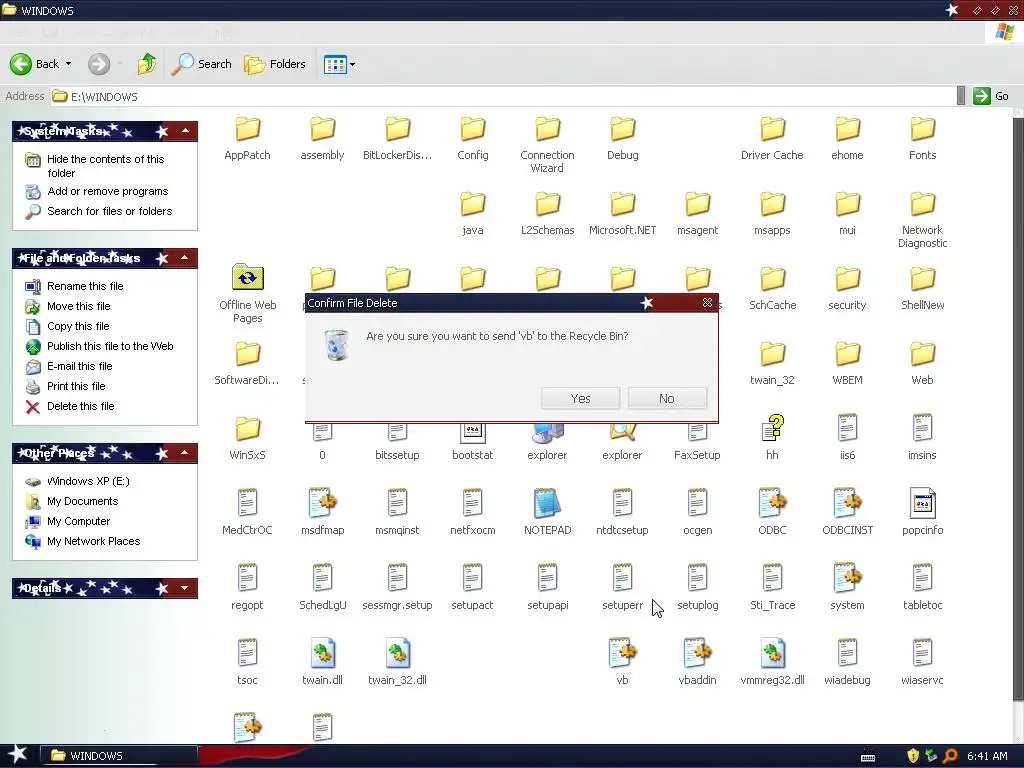
Task: Select the twain.dll file
Action: tap(322, 663)
